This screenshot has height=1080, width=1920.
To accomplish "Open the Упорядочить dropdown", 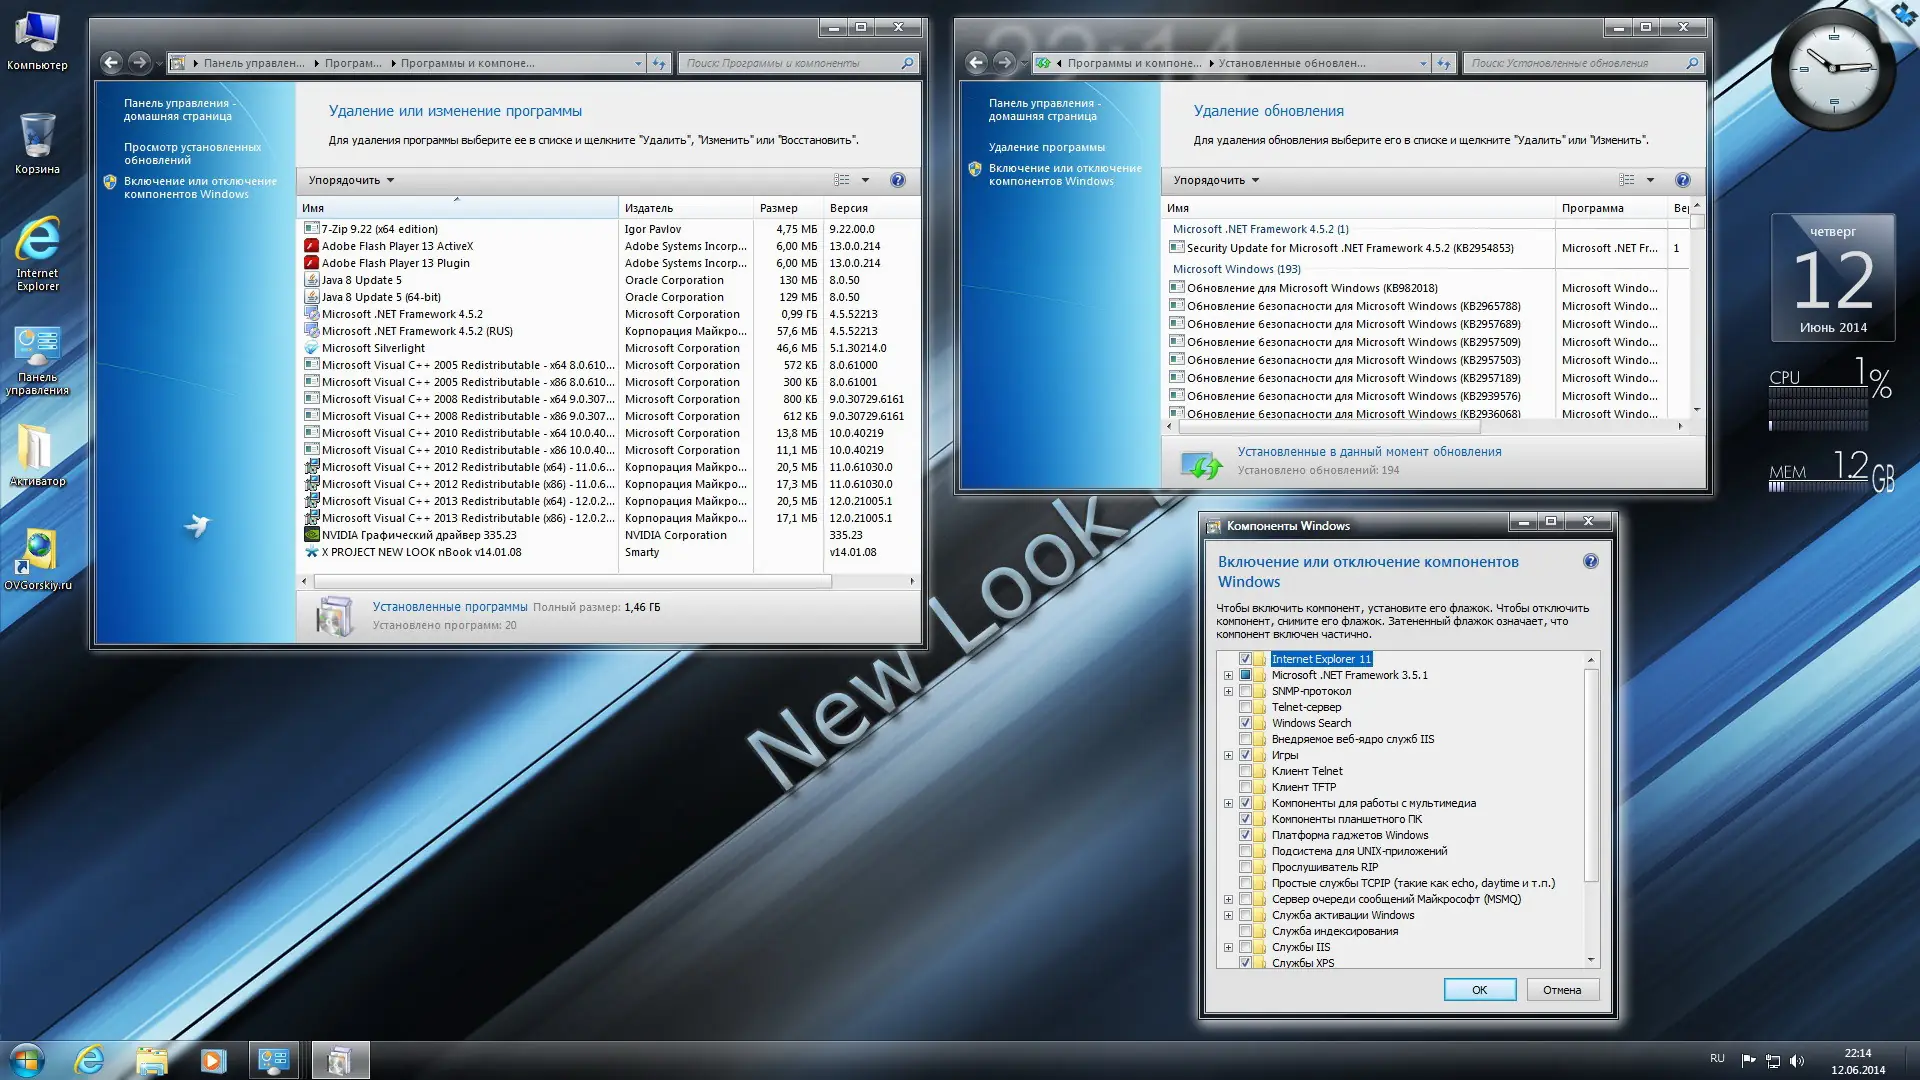I will click(348, 180).
